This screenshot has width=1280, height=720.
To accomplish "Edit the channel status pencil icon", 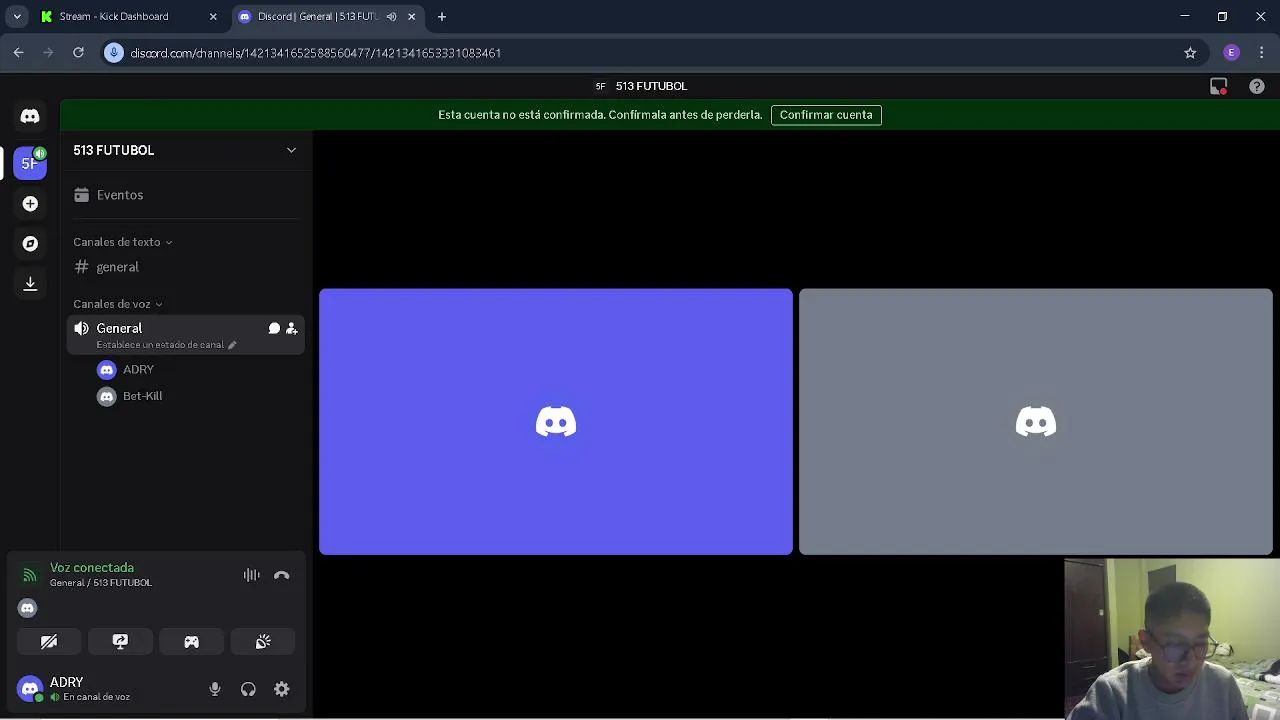I will pyautogui.click(x=232, y=345).
